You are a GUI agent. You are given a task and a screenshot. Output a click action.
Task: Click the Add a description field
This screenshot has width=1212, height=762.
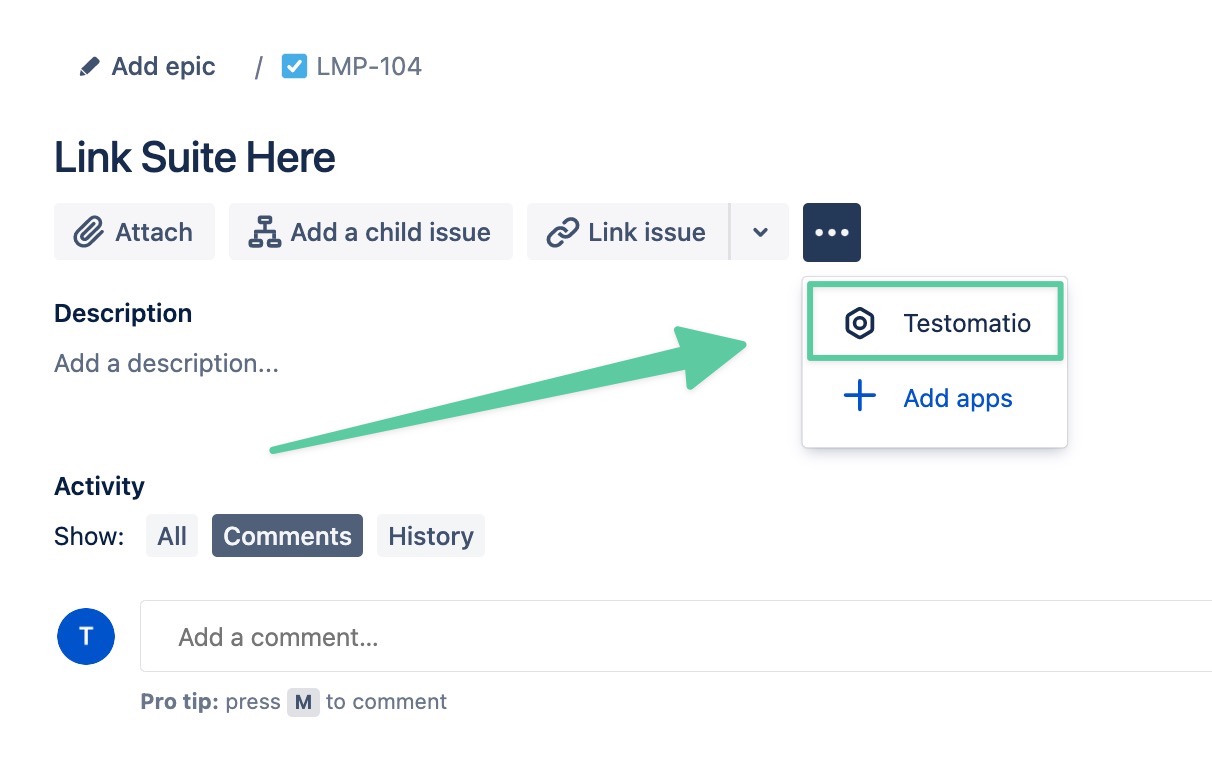pos(167,363)
